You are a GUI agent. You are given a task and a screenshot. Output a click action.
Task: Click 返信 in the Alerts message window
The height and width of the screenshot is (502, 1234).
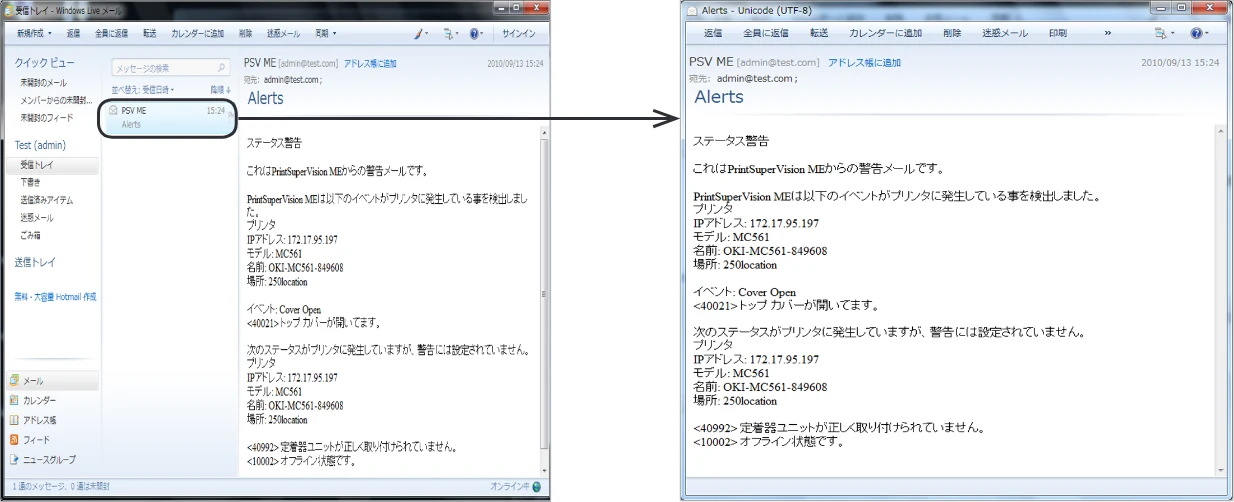[713, 33]
